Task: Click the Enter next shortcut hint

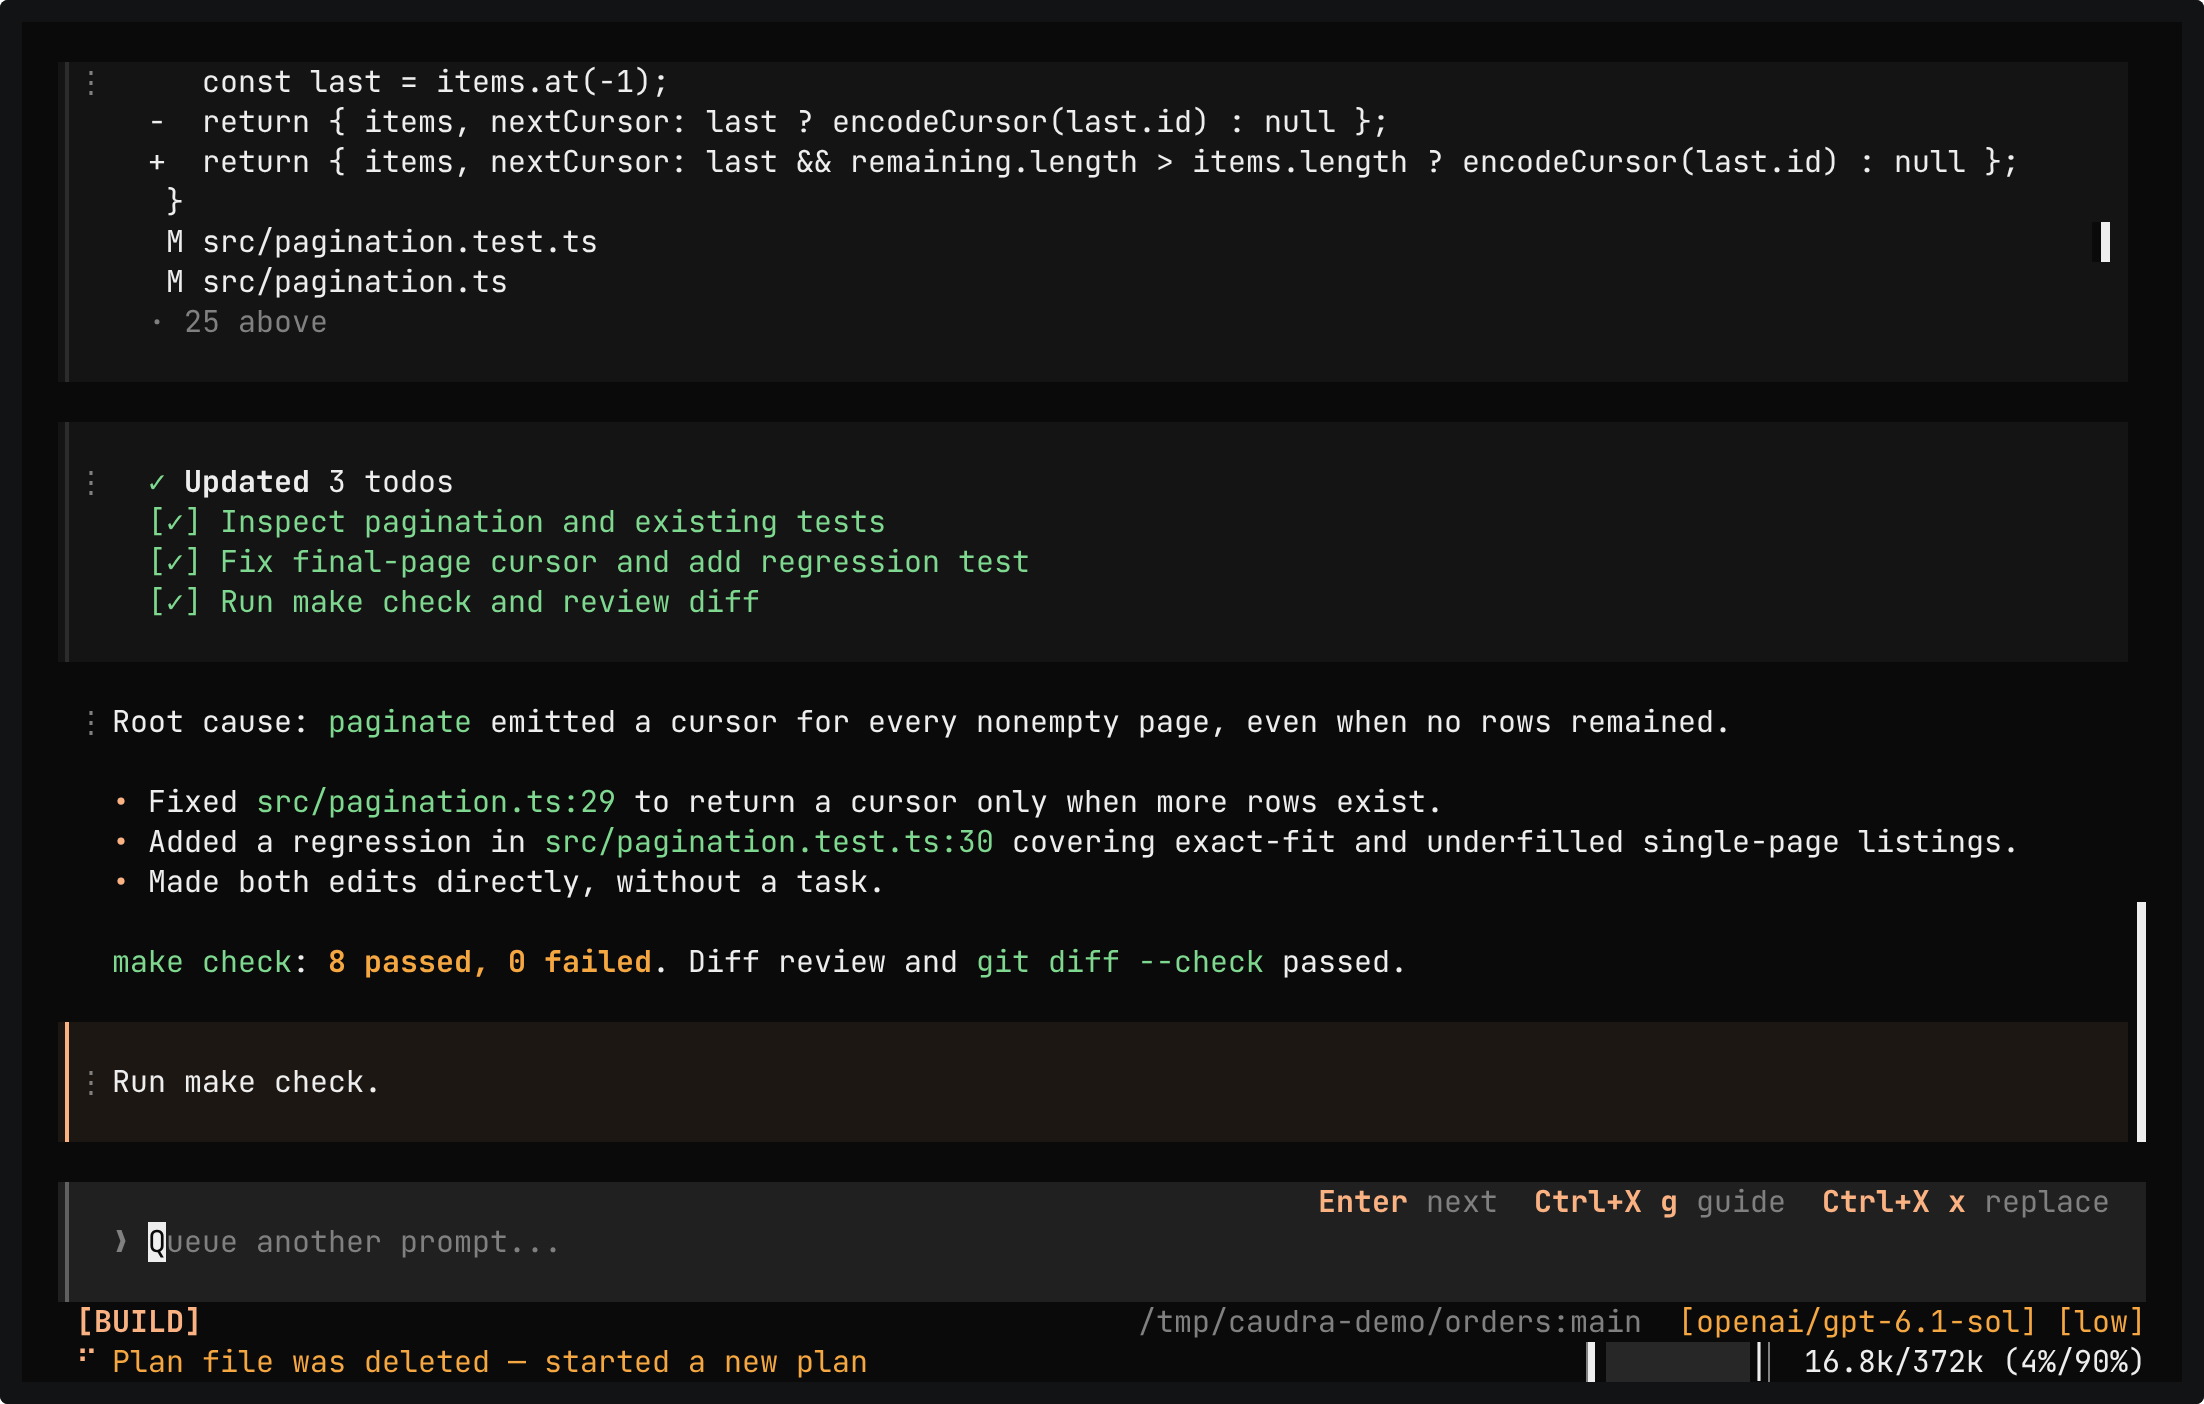Action: pyautogui.click(x=1407, y=1202)
